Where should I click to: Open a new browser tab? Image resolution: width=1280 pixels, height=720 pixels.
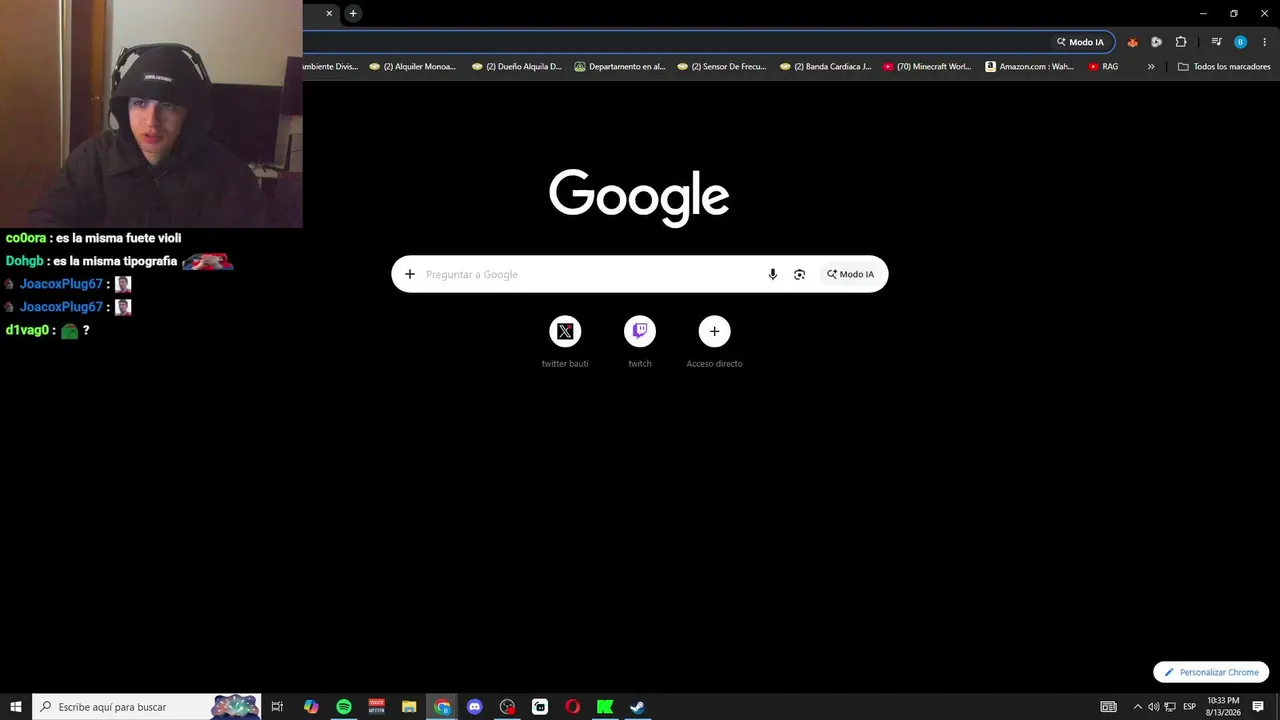click(353, 13)
